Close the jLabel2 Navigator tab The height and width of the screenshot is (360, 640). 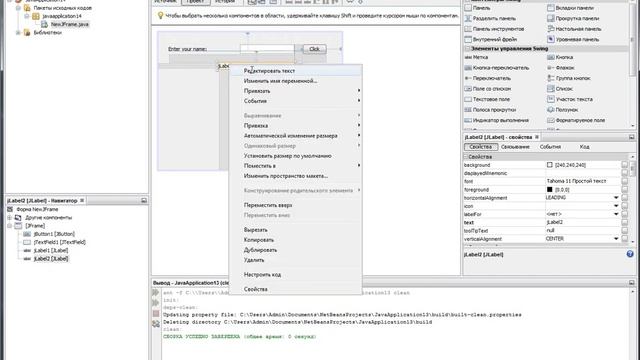tap(82, 200)
